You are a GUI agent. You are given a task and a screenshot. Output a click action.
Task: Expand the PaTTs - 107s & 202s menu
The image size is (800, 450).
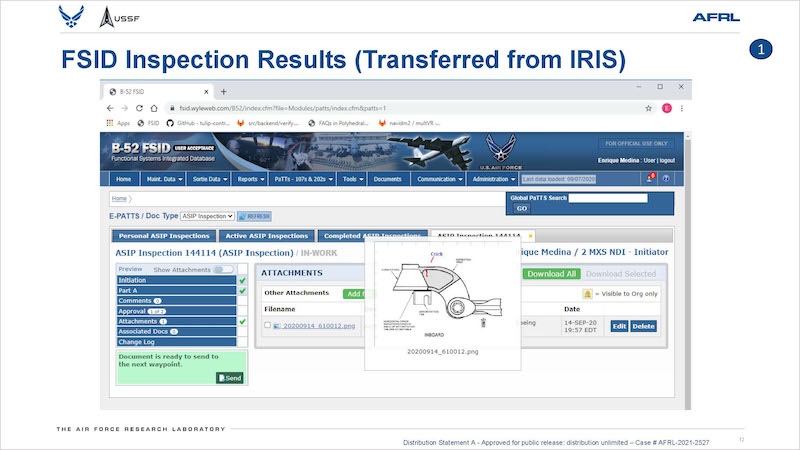[303, 179]
